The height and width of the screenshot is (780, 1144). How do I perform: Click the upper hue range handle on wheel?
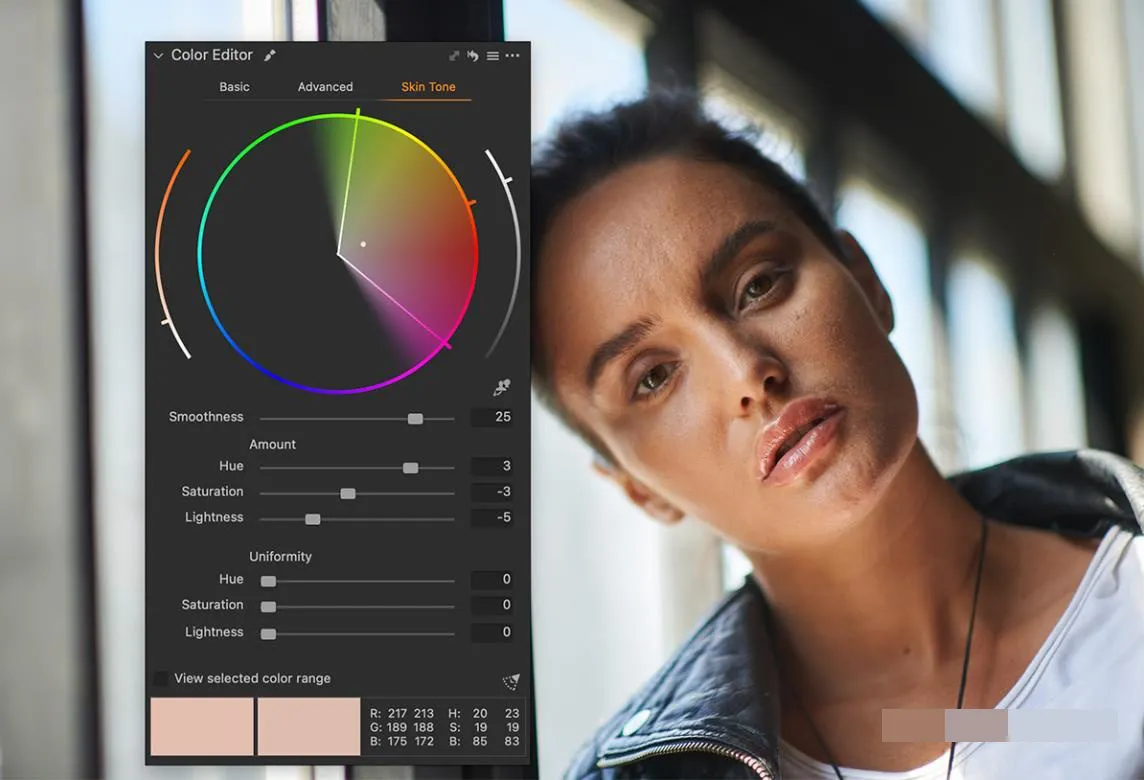pyautogui.click(x=358, y=112)
